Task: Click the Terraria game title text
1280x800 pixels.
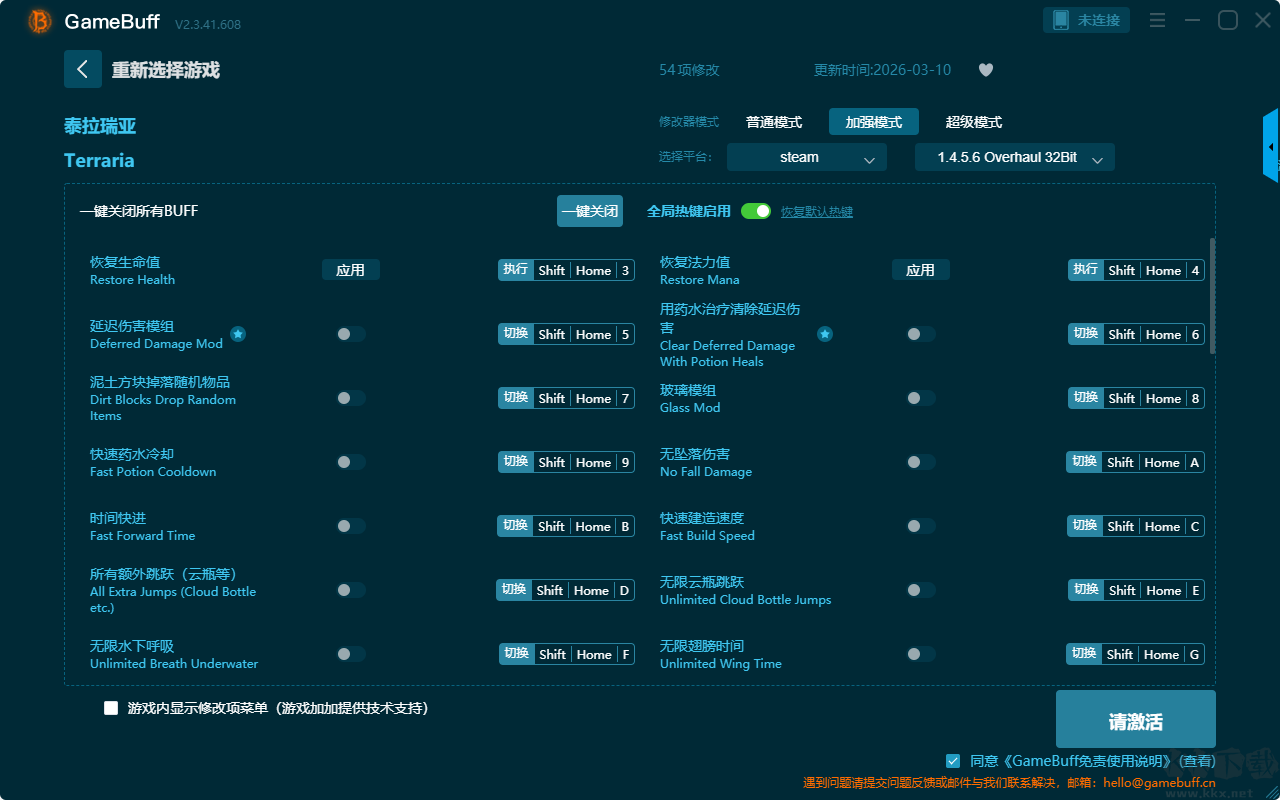Action: pyautogui.click(x=99, y=160)
